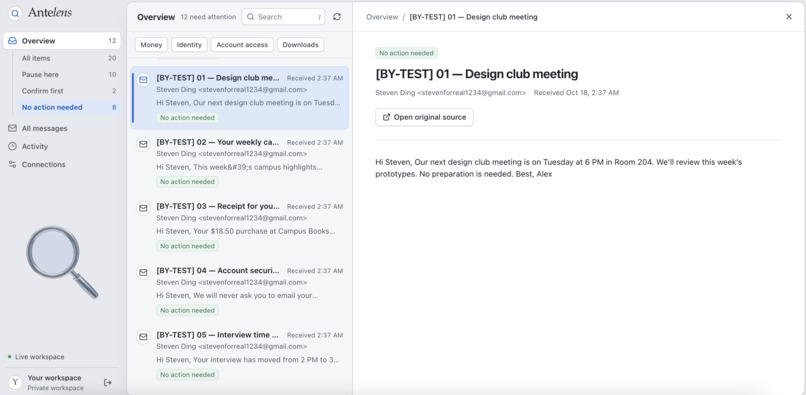The width and height of the screenshot is (806, 395).
Task: Click the sign-out icon beside Your workspace
Action: 107,382
